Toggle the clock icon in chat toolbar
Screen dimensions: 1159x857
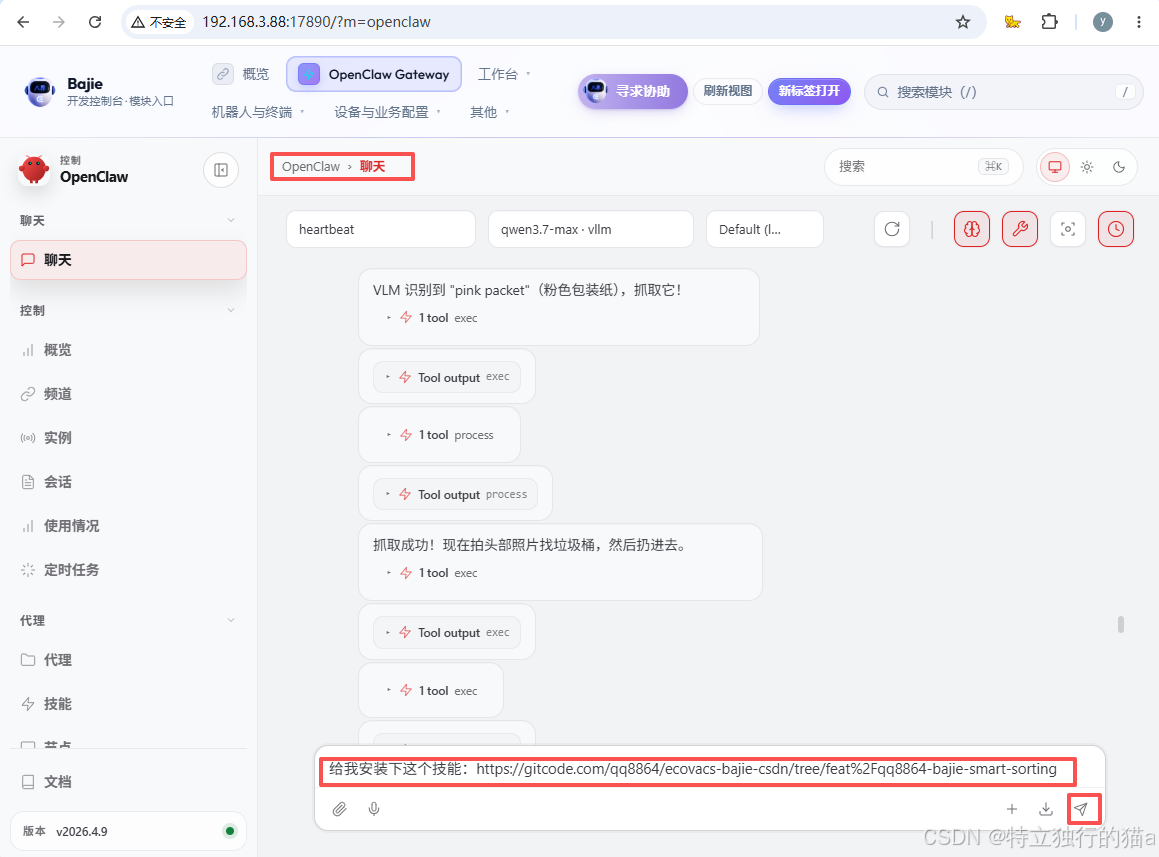[x=1115, y=229]
